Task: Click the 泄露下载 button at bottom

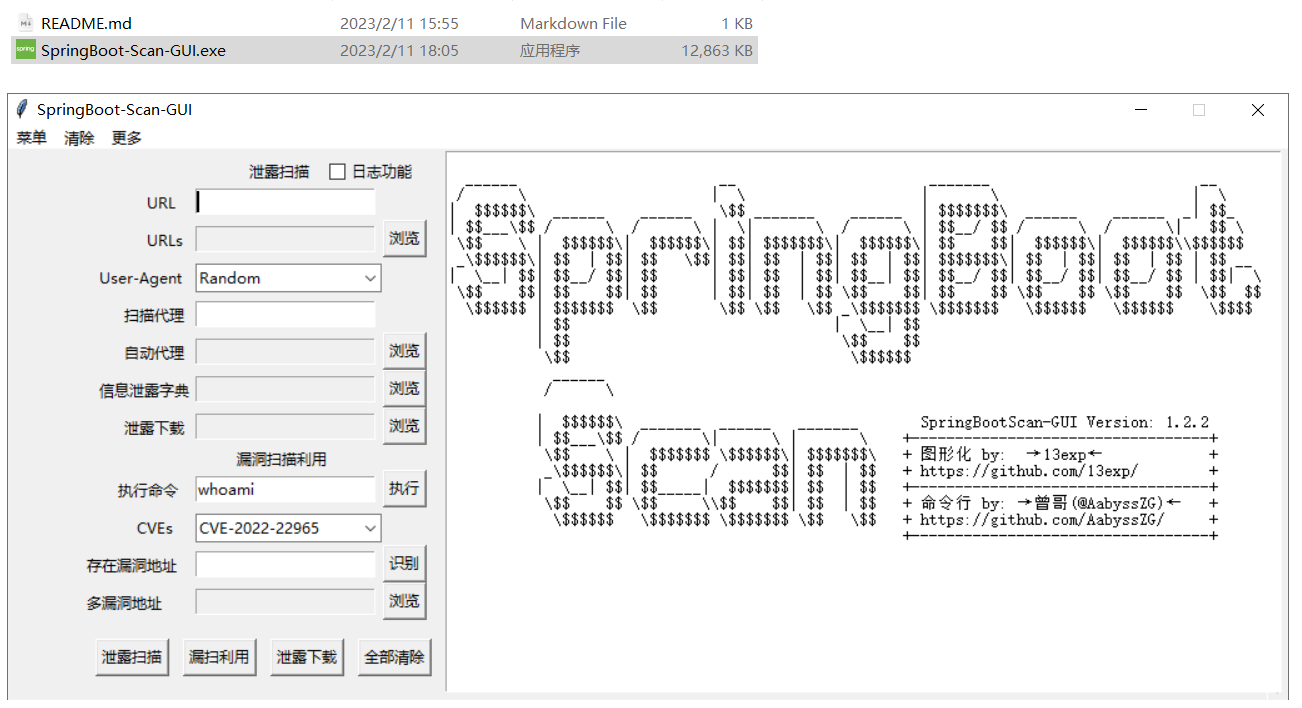Action: click(x=307, y=657)
